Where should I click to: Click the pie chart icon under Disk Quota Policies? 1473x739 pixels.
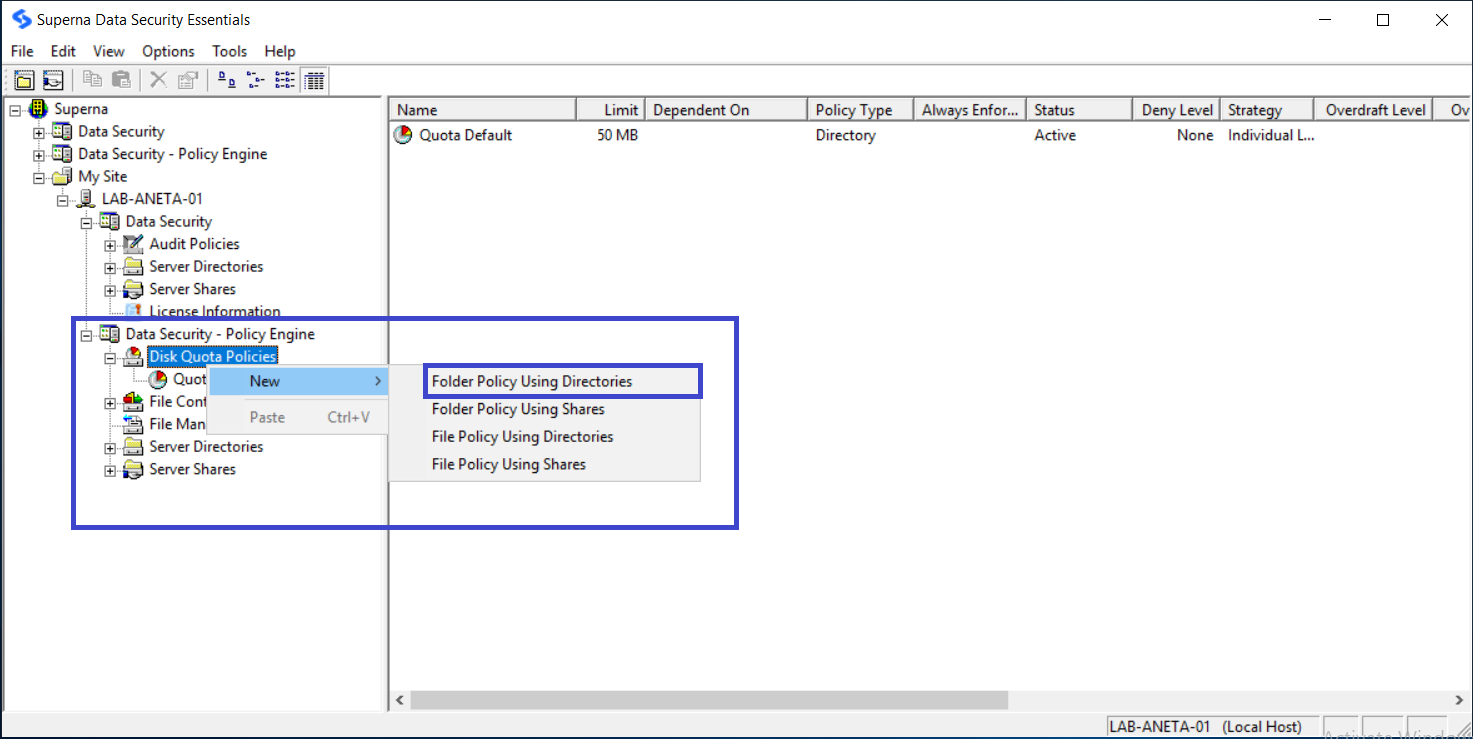coord(158,379)
